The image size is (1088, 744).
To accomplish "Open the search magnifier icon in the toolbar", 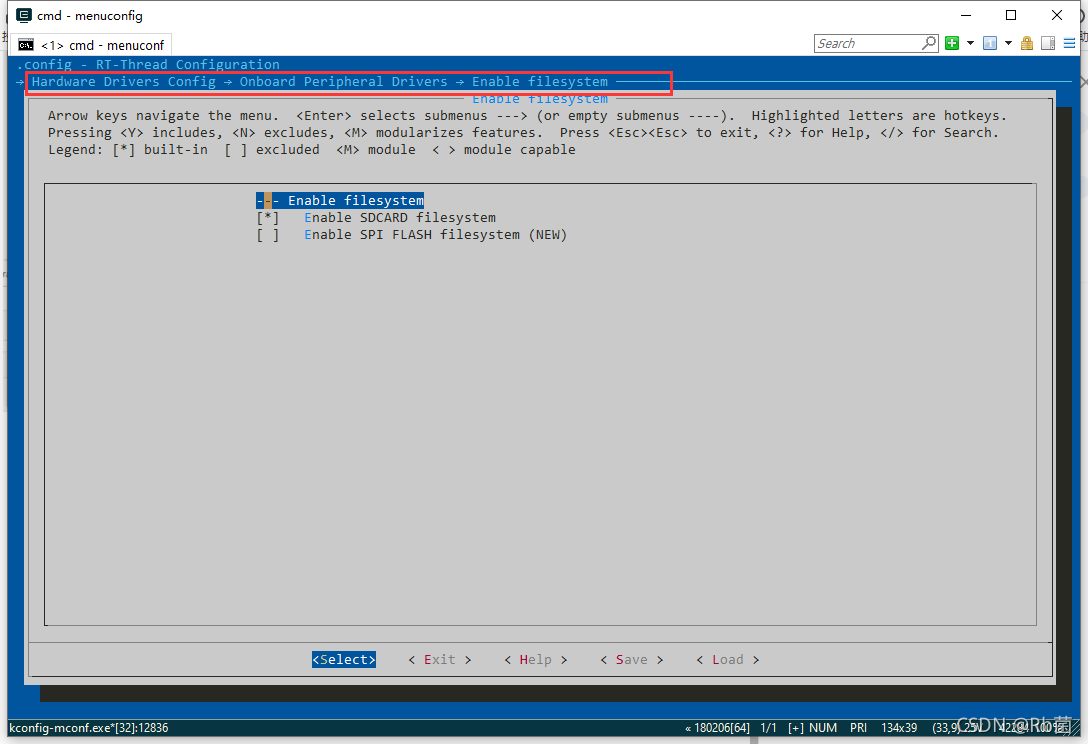I will click(x=928, y=42).
